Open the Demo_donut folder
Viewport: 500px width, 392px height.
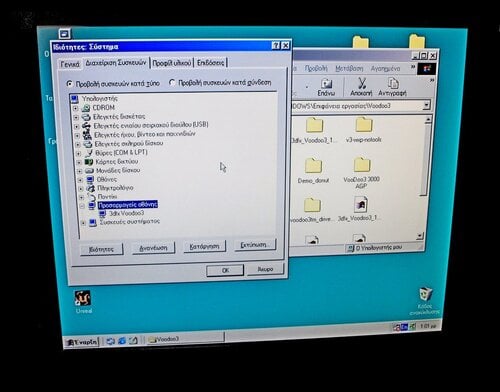pyautogui.click(x=313, y=166)
